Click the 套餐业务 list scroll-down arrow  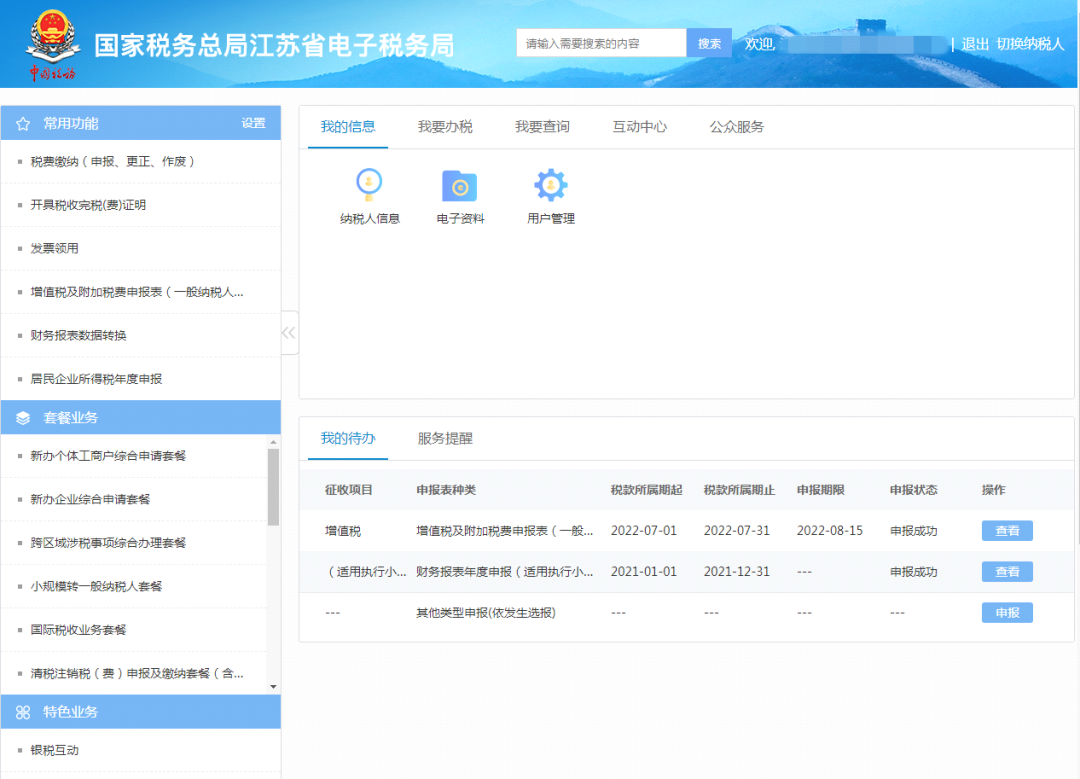[273, 687]
